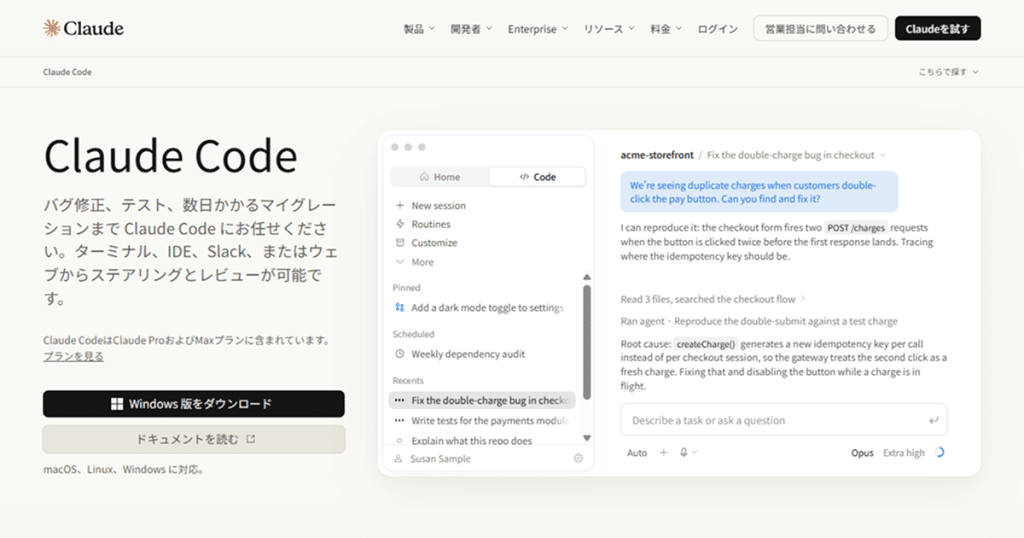Open Customize in the sidebar
The image size is (1024, 538).
click(x=434, y=242)
